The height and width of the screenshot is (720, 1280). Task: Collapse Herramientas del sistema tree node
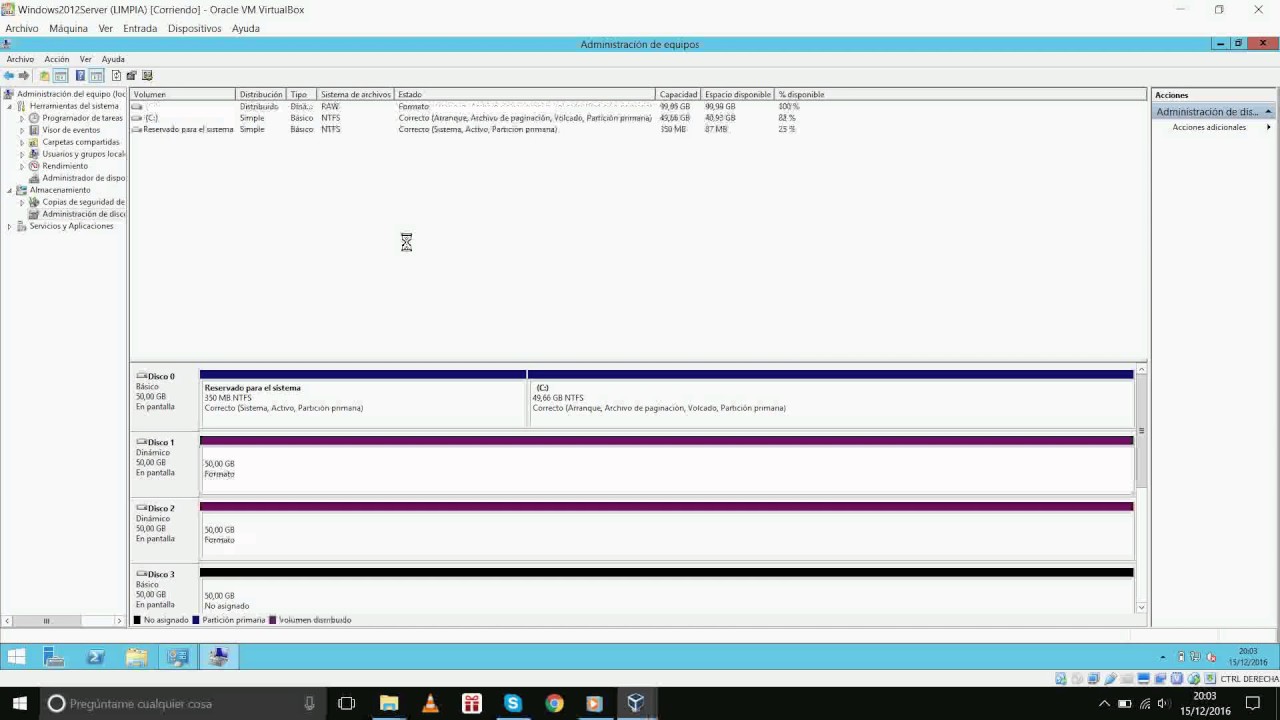[10, 106]
